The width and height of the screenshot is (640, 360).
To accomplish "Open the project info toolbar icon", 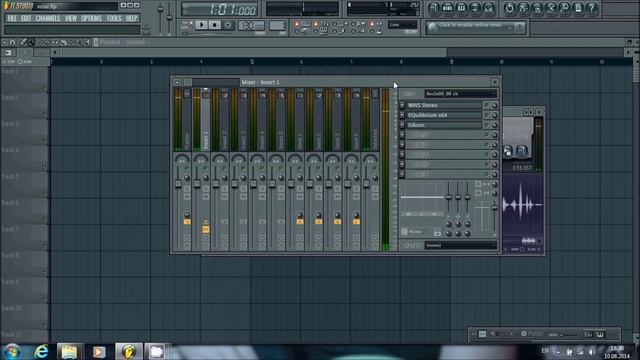I will pos(578,8).
